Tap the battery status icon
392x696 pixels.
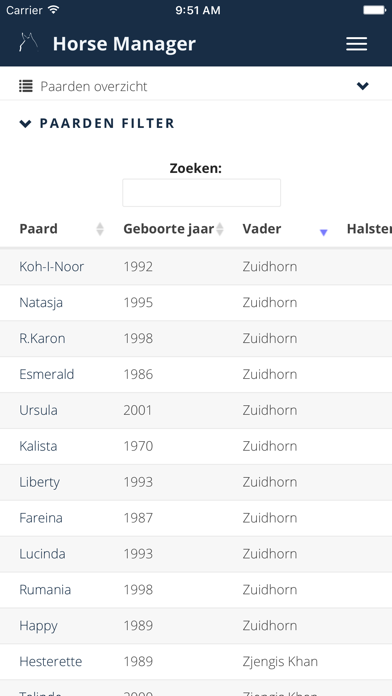[x=374, y=10]
